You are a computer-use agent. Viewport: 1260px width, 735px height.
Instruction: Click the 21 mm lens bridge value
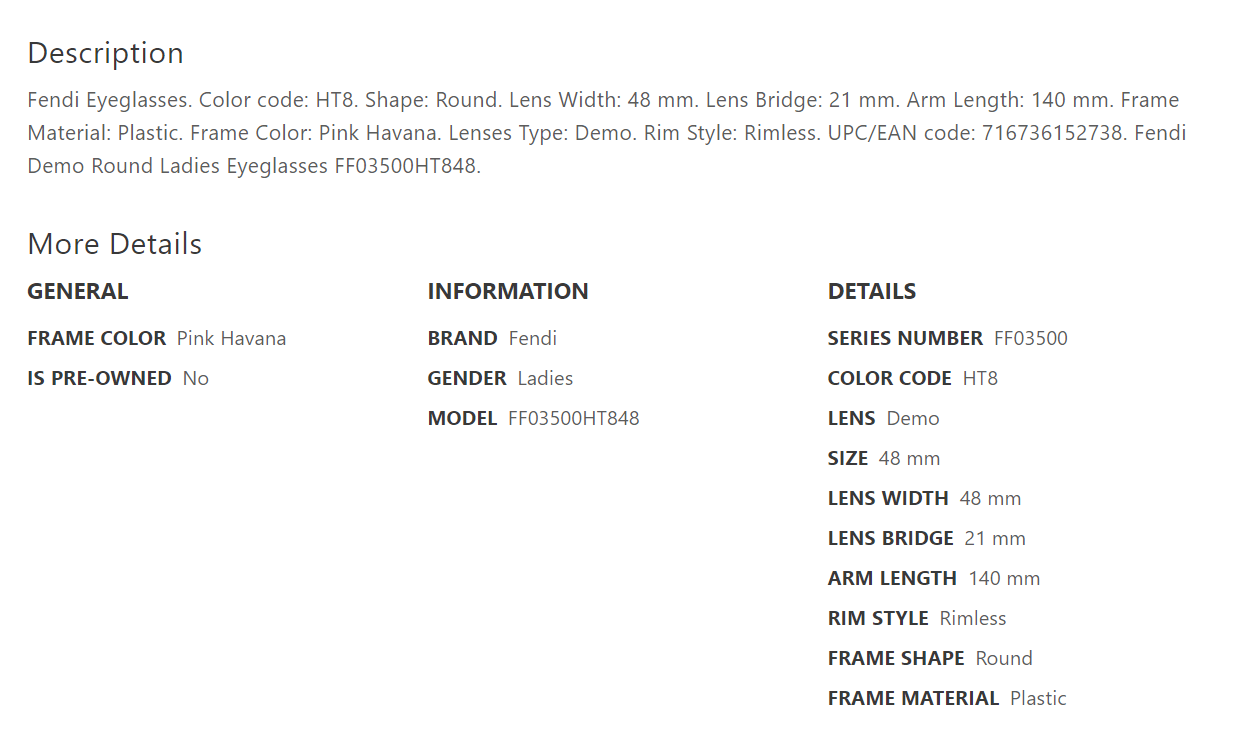[x=995, y=538]
